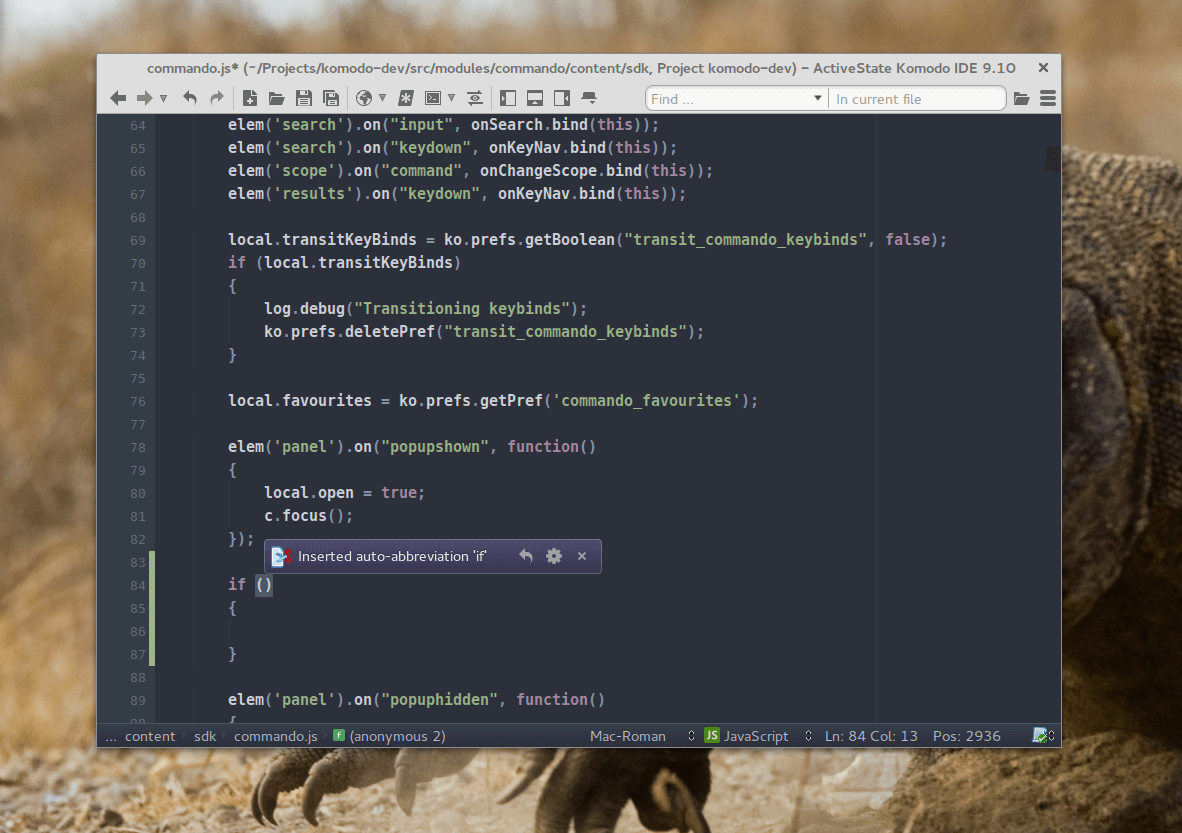Create a new file with the toolbar icon
1182x833 pixels.
tap(250, 98)
